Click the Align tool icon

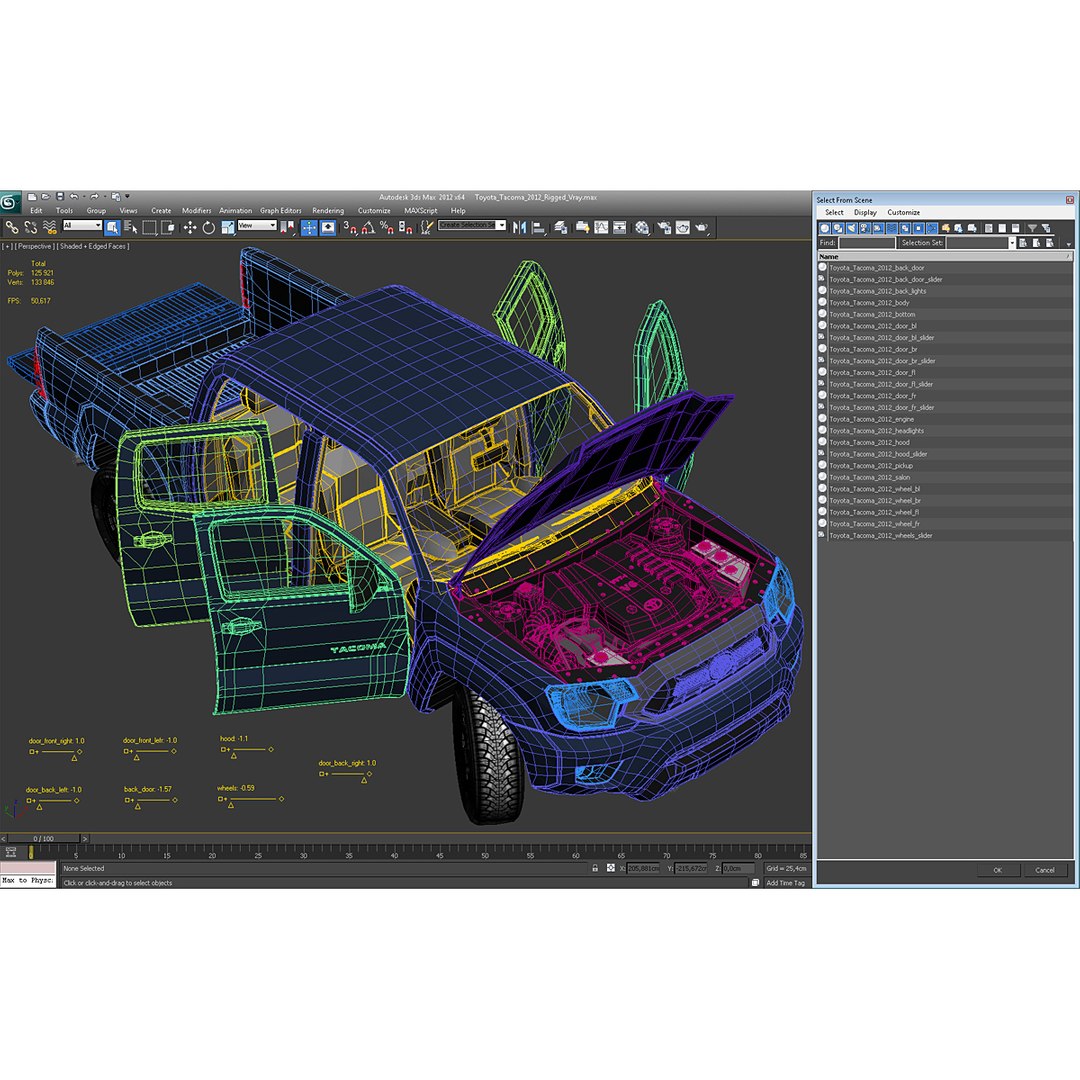pos(539,227)
